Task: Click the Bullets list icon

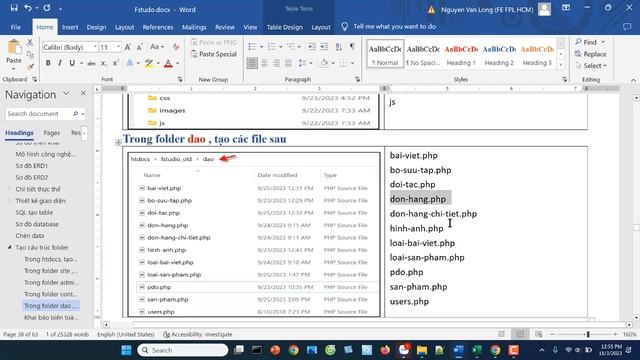Action: (x=252, y=47)
